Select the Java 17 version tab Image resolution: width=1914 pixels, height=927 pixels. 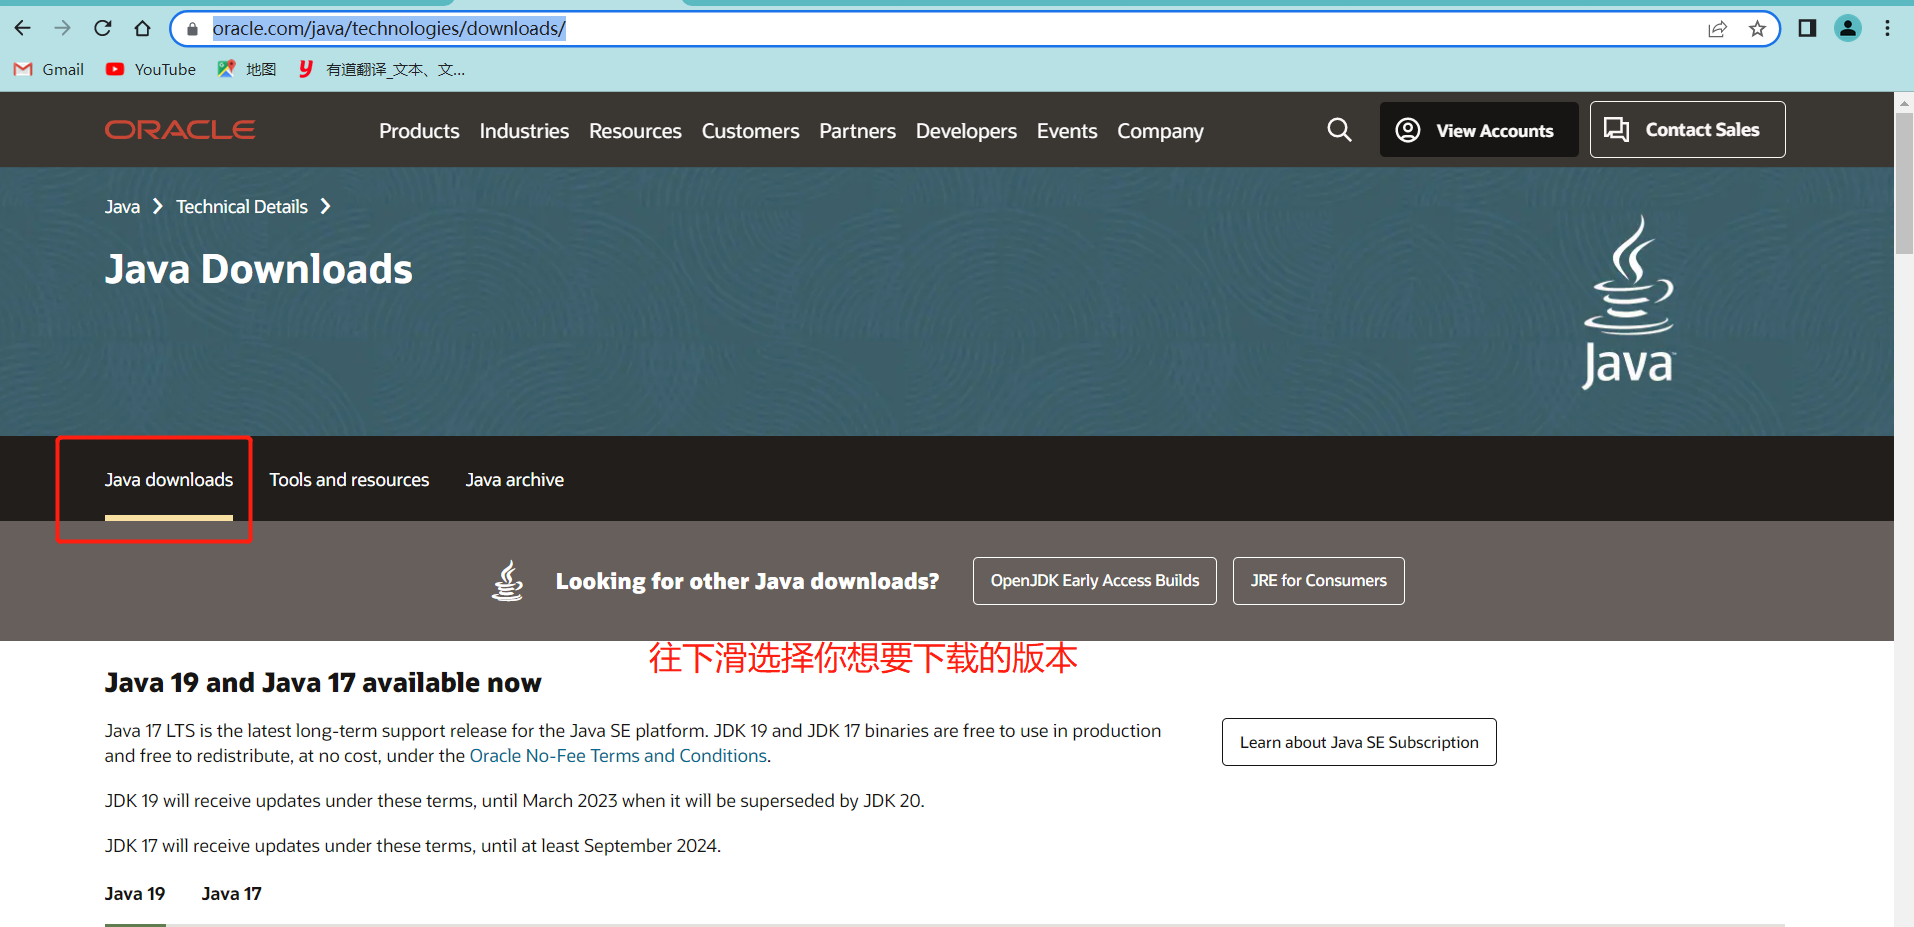tap(231, 894)
